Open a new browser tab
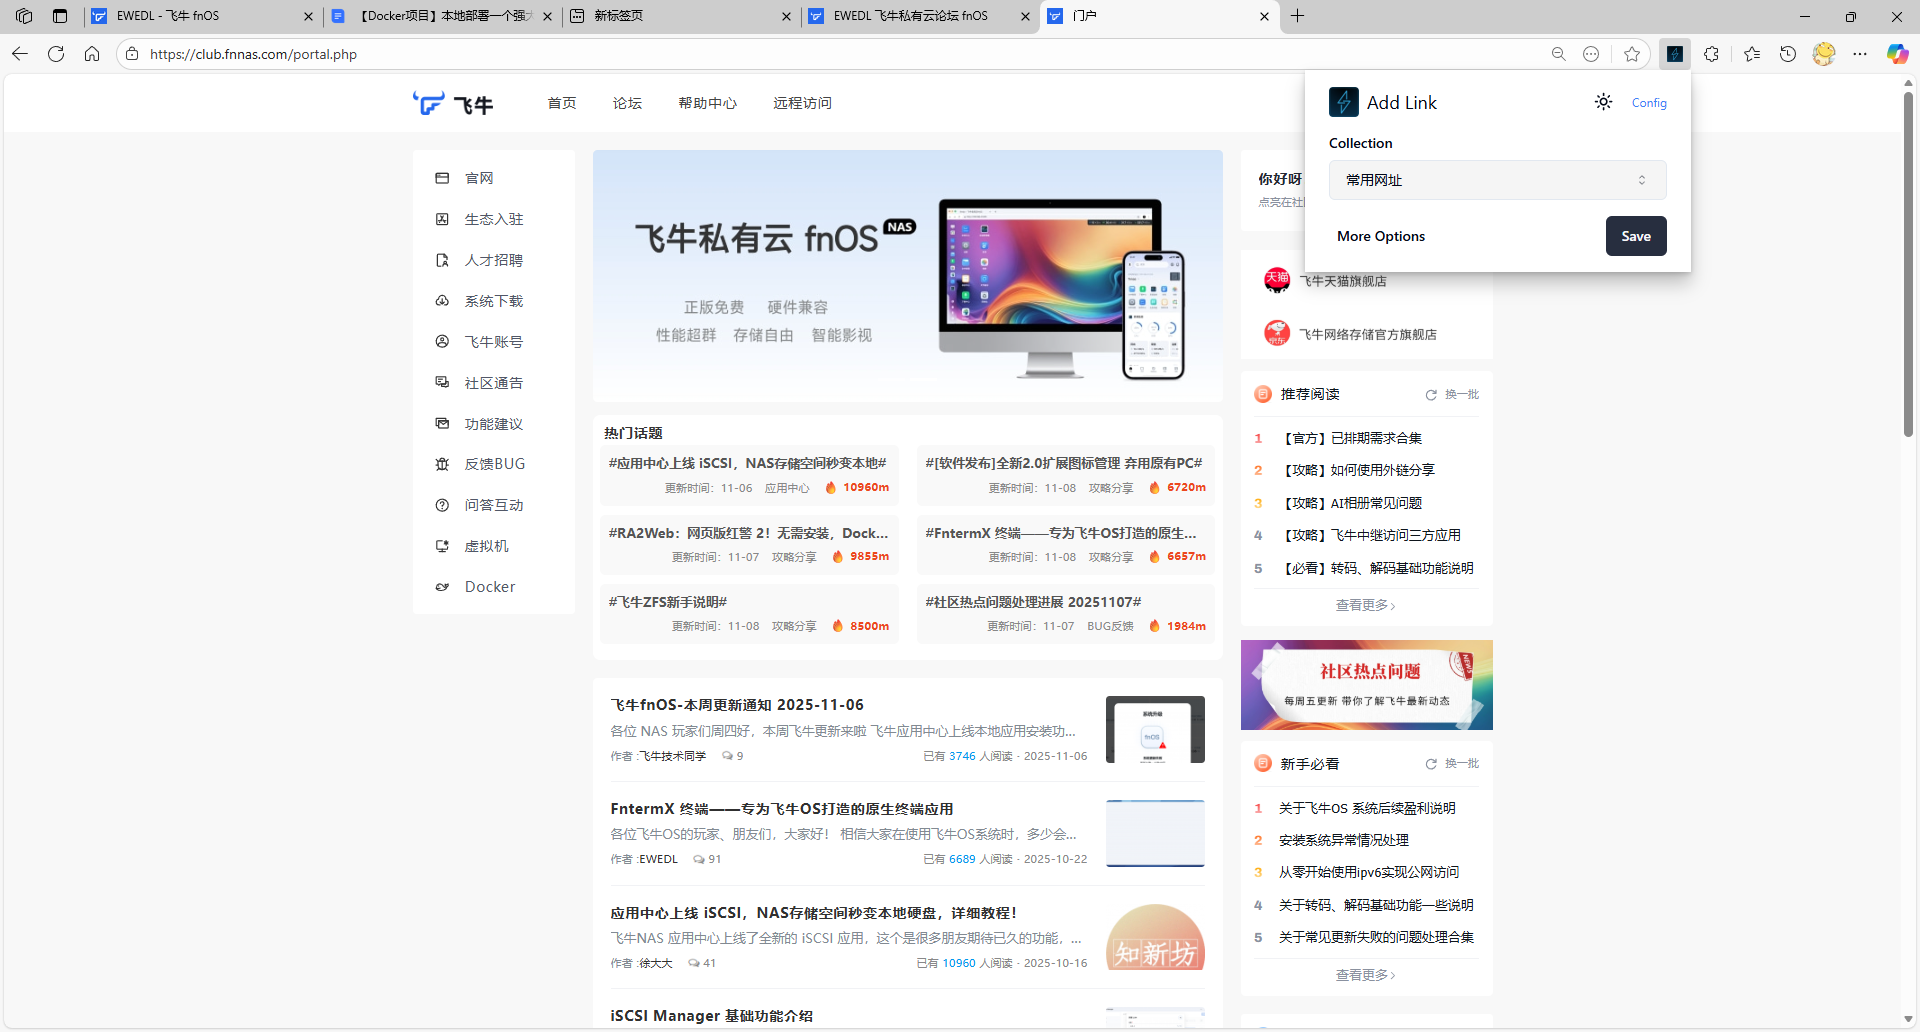The width and height of the screenshot is (1920, 1032). [1297, 16]
